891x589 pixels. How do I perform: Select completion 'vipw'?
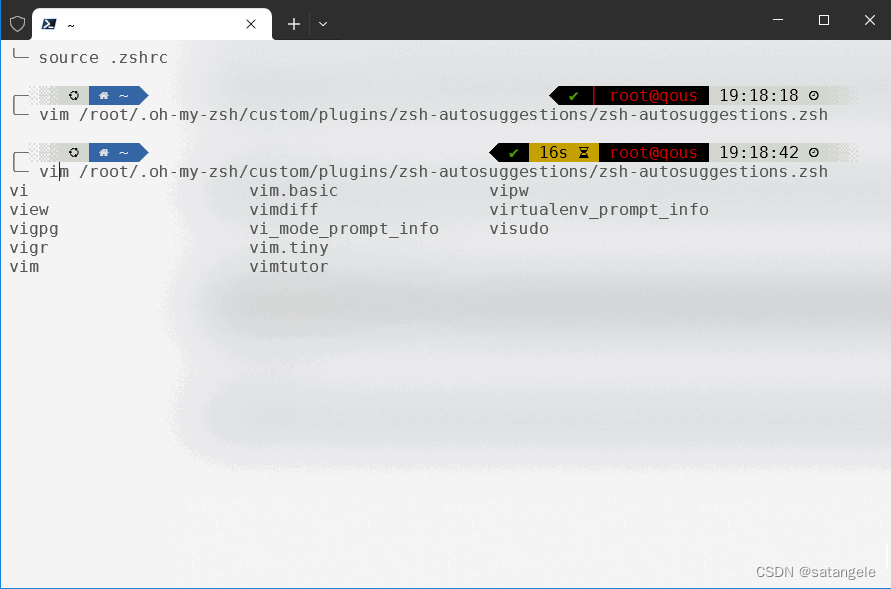click(509, 191)
